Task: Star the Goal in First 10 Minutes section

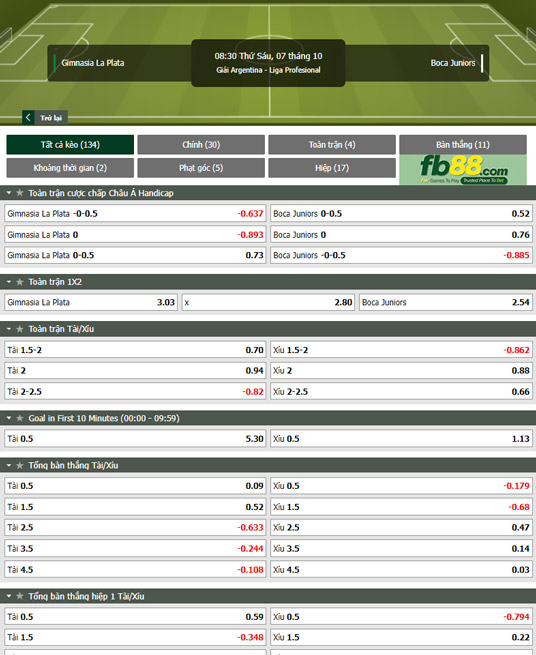Action: 20,418
